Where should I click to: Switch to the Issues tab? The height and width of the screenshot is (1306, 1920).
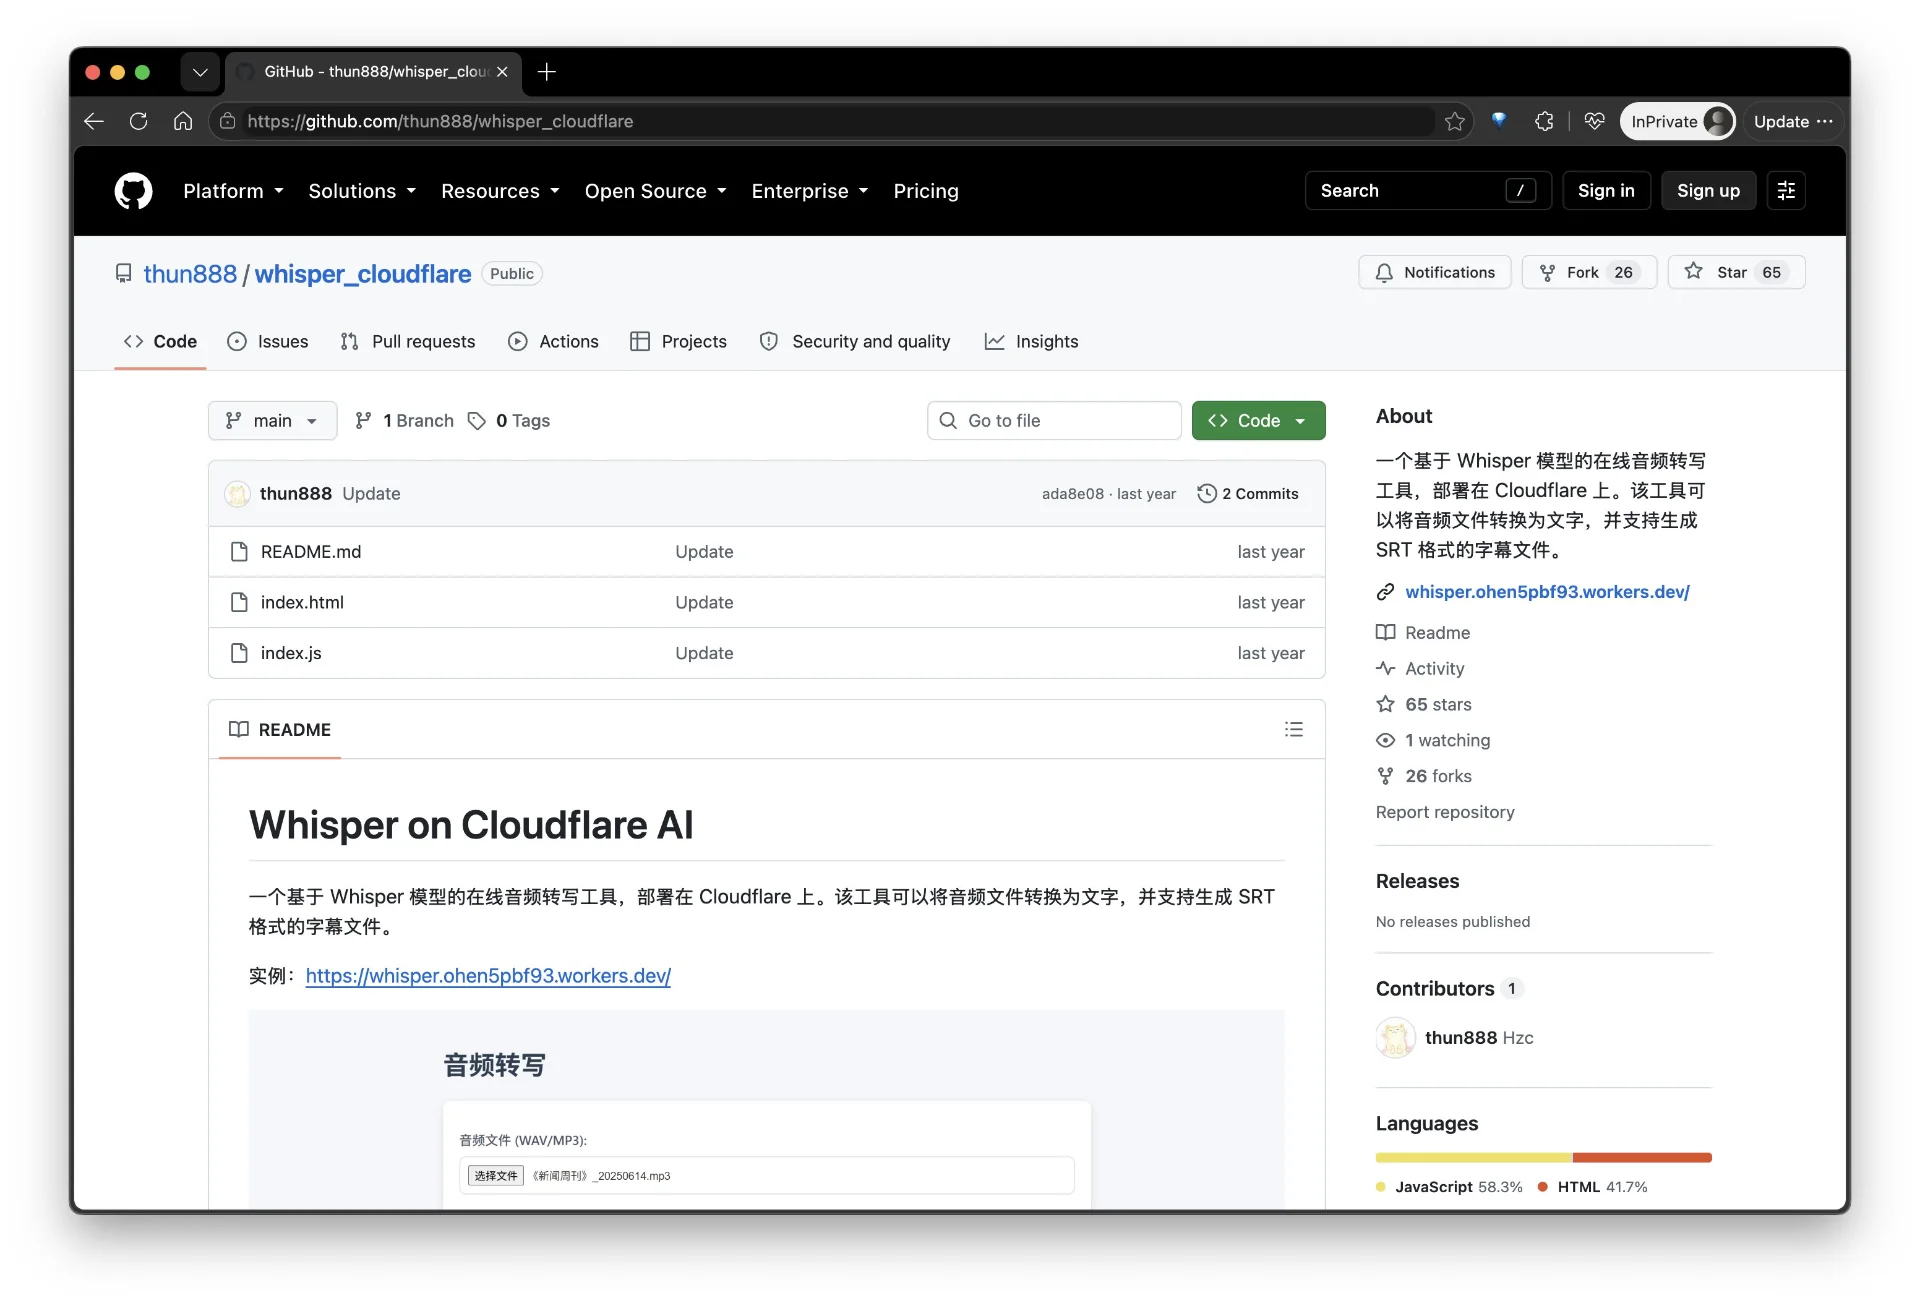tap(268, 341)
